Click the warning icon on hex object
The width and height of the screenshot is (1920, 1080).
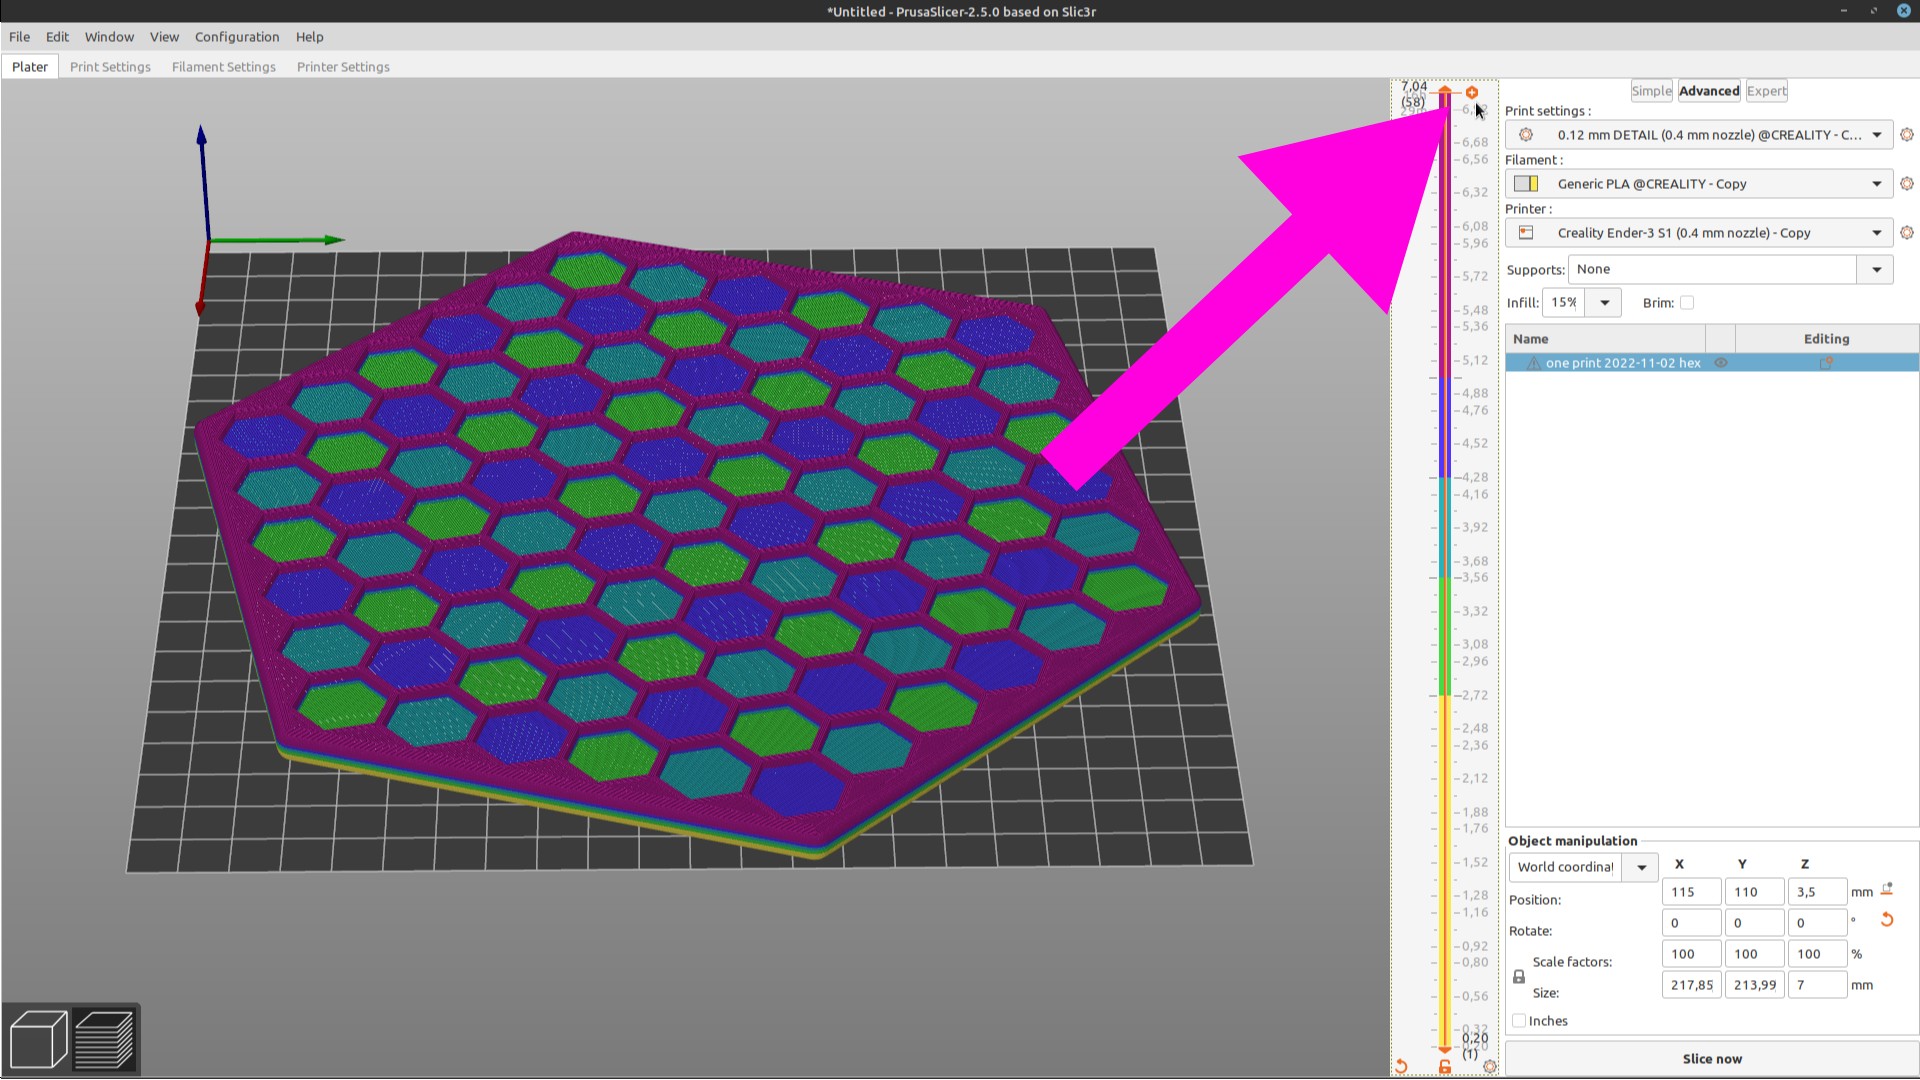(x=1533, y=363)
